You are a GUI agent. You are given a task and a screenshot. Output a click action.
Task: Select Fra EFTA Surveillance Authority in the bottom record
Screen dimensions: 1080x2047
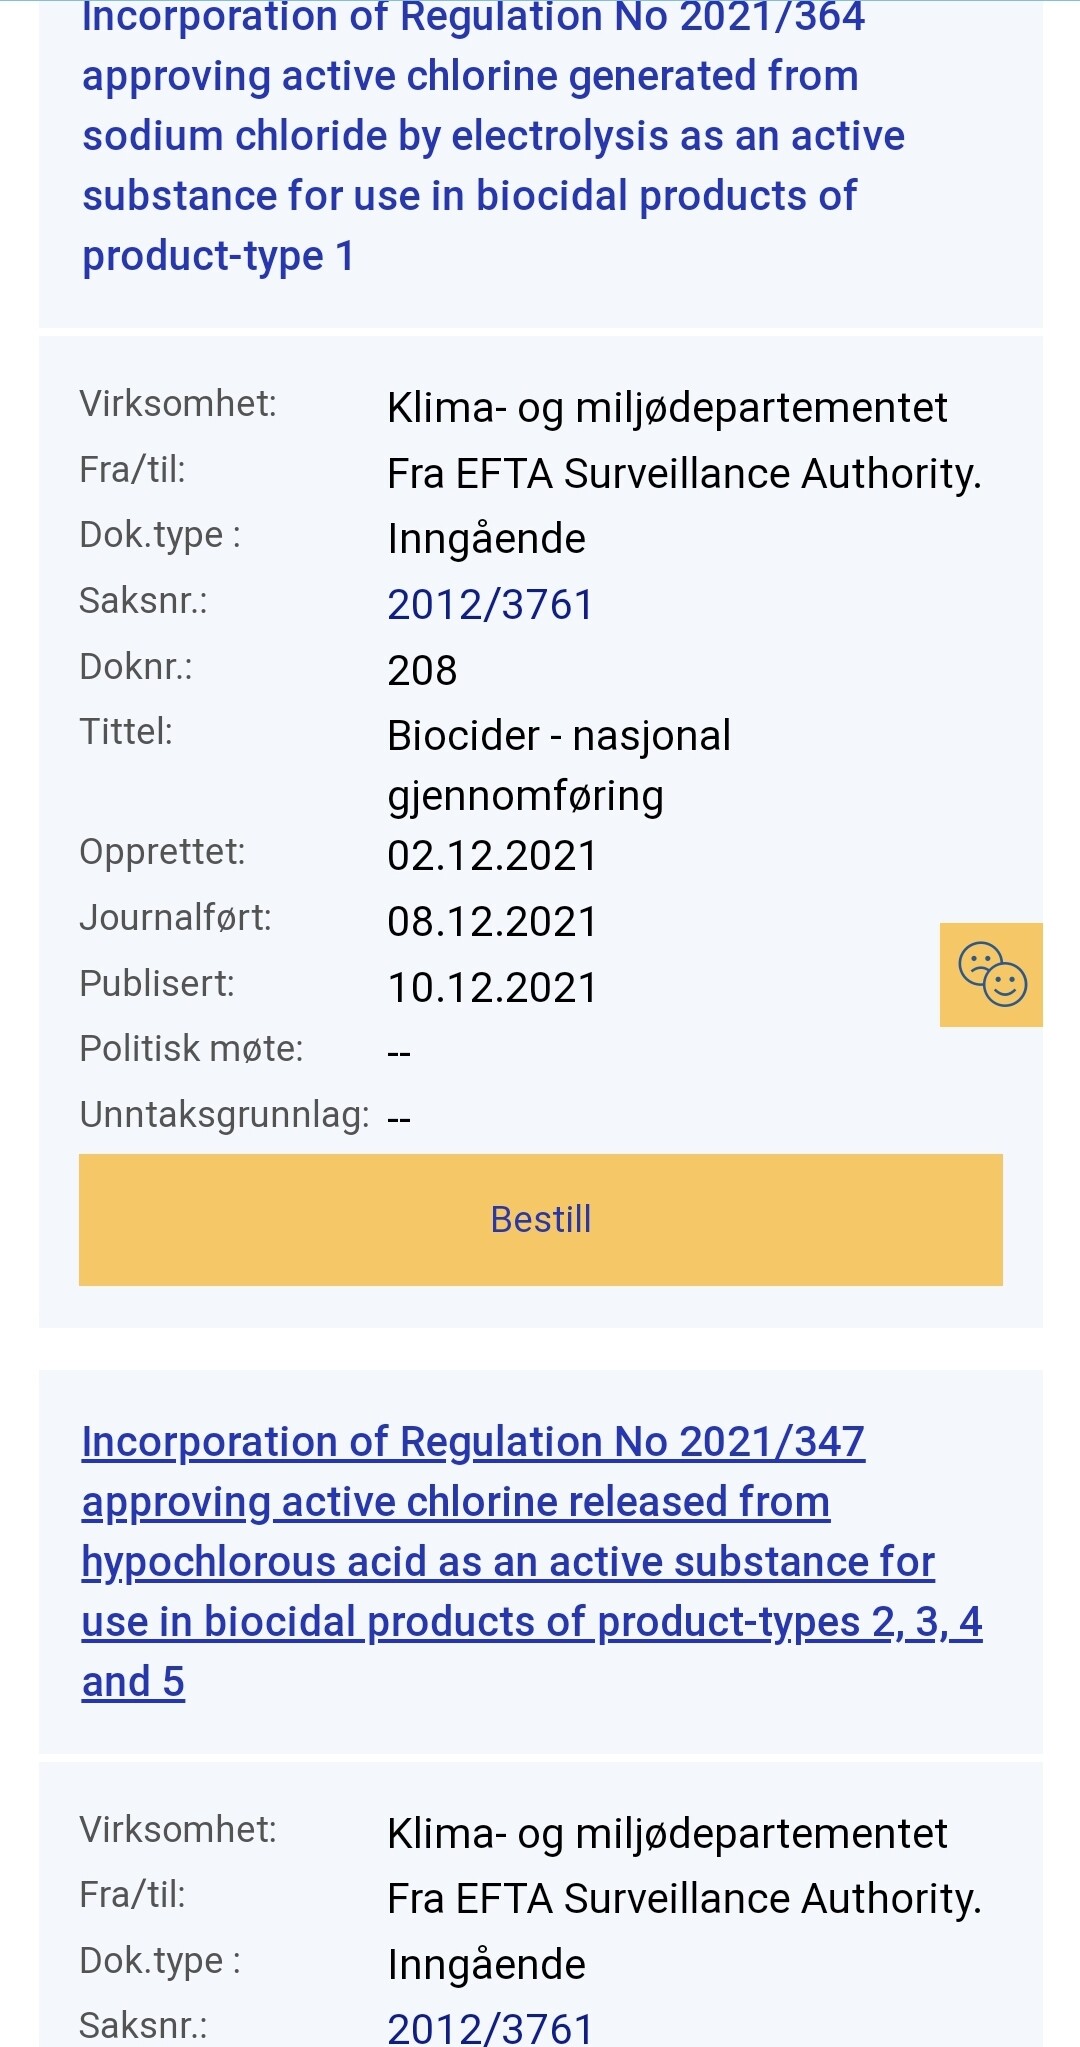pyautogui.click(x=684, y=1899)
